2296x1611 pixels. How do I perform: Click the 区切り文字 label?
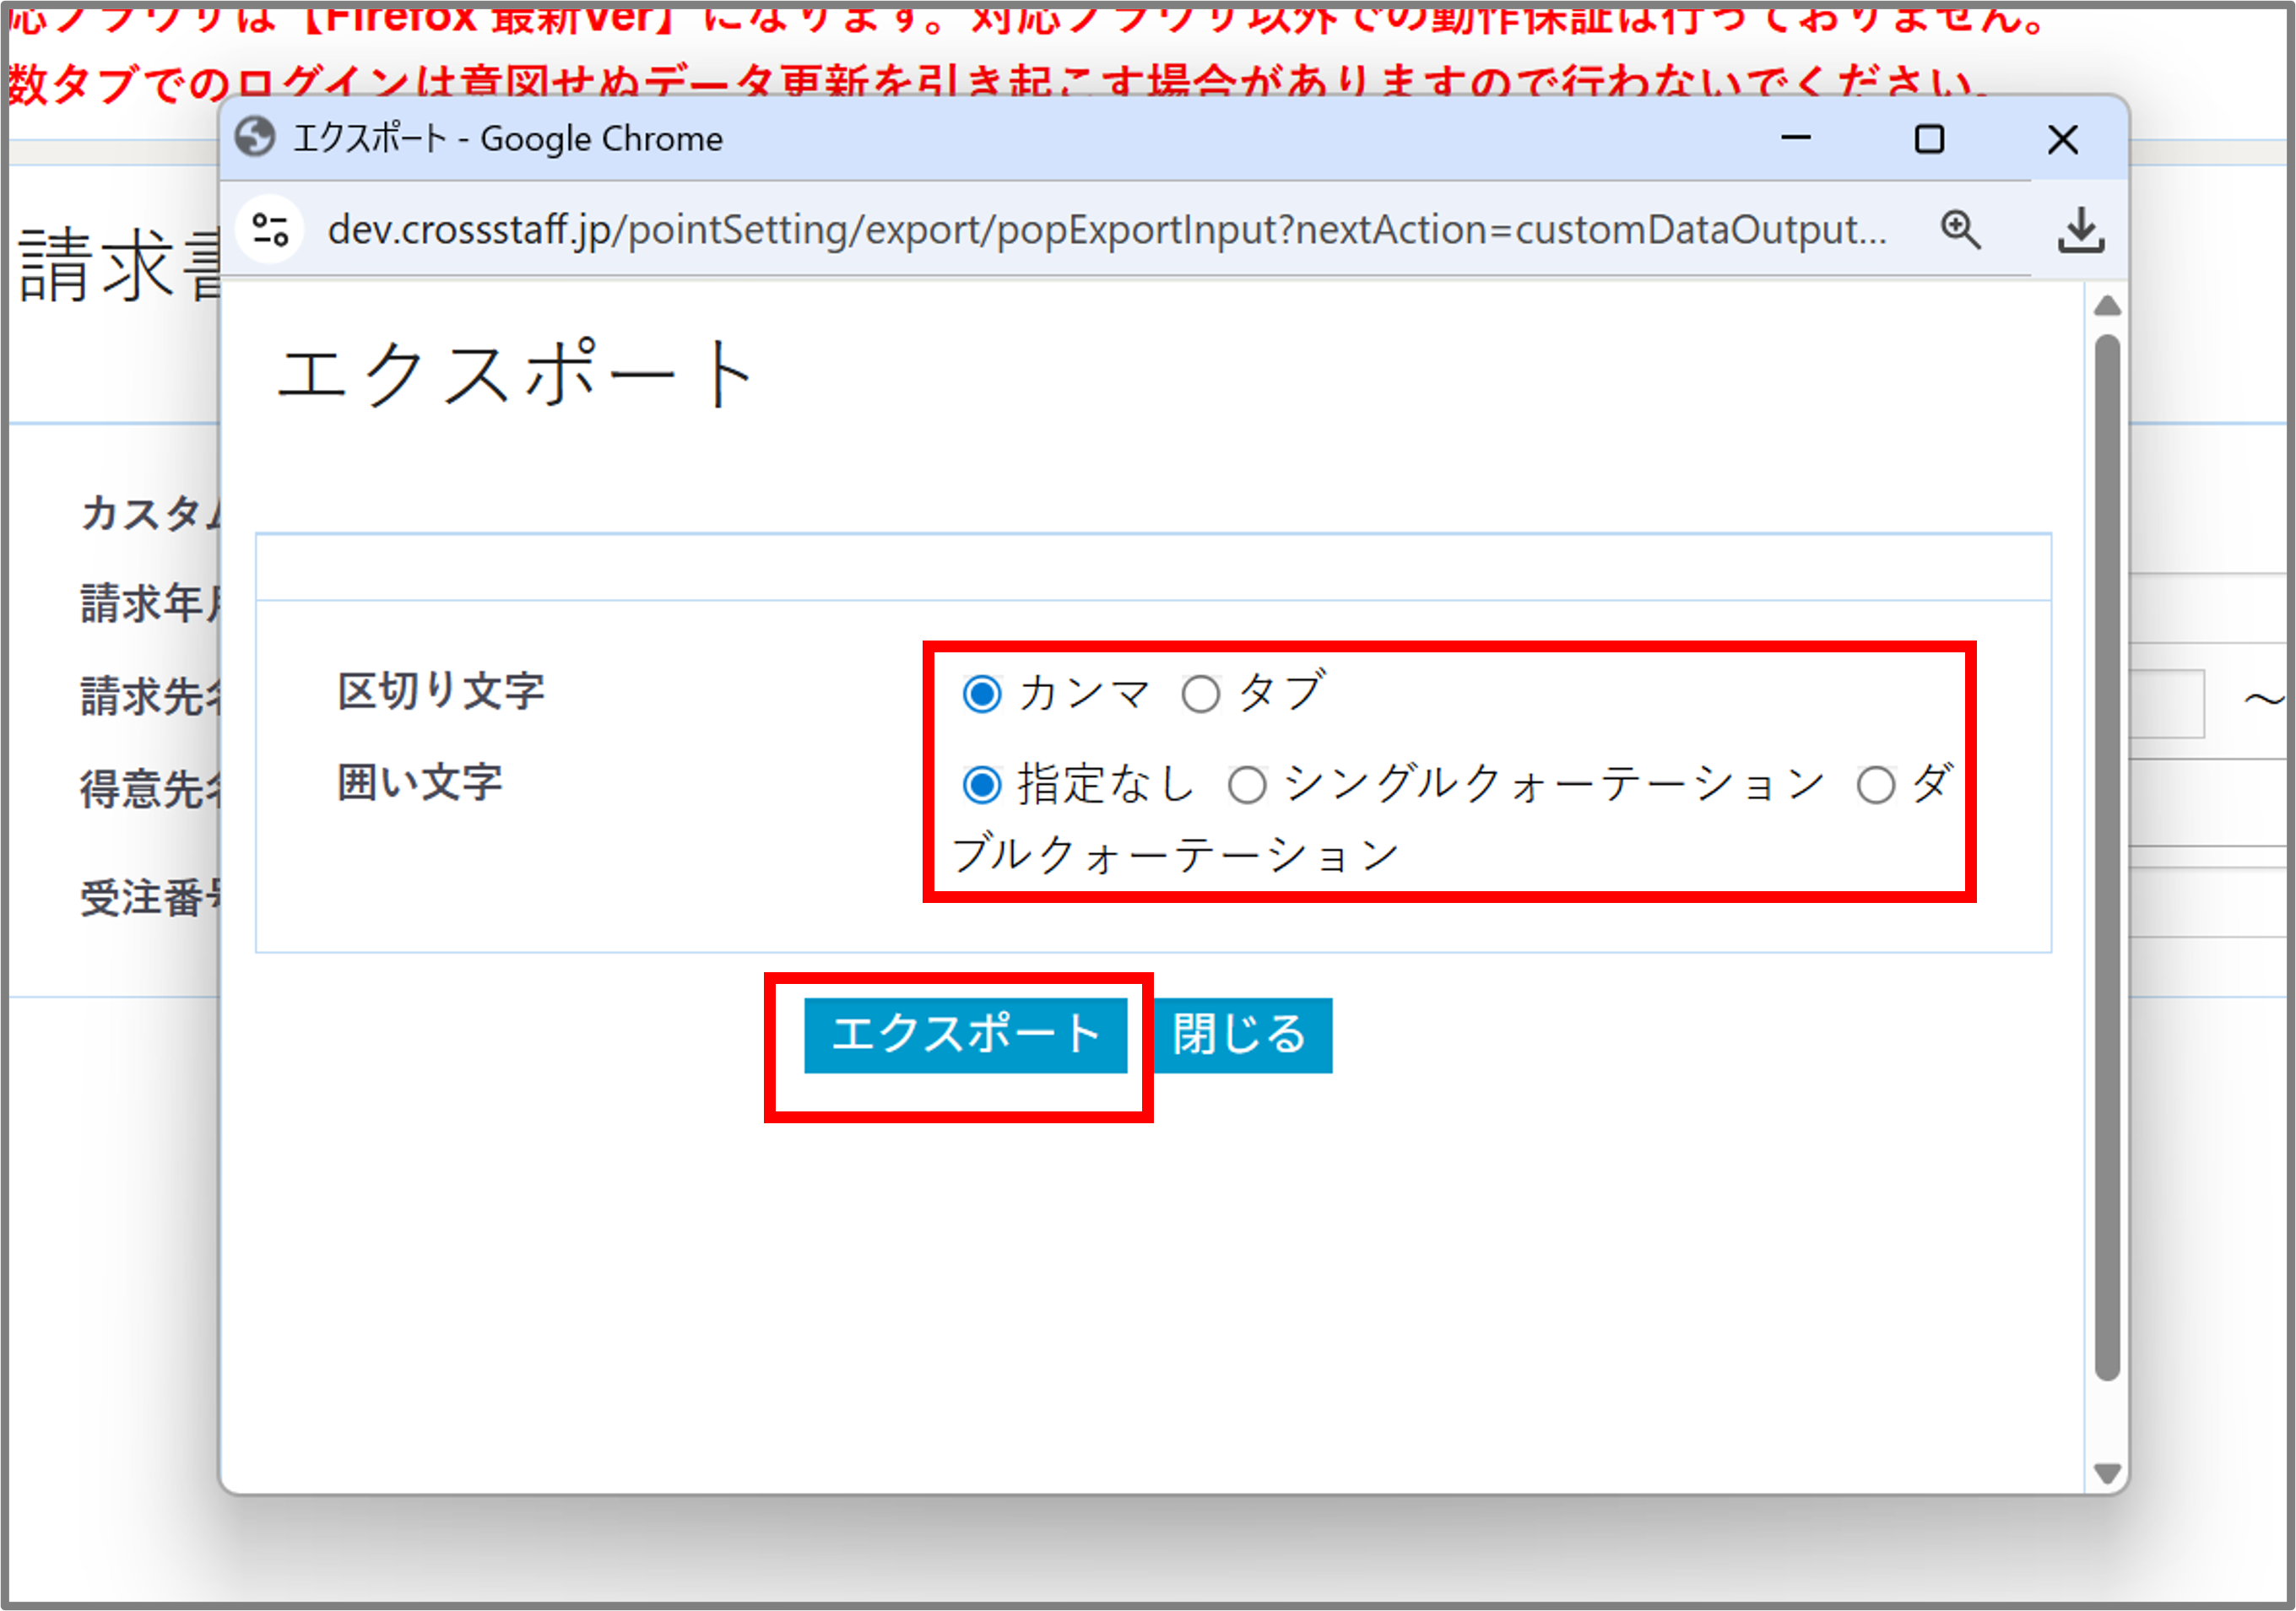(441, 692)
